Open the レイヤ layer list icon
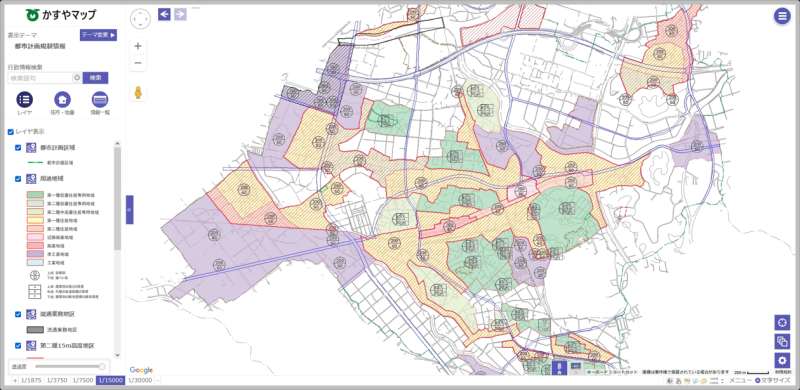This screenshot has height=390, width=800. coord(24,100)
